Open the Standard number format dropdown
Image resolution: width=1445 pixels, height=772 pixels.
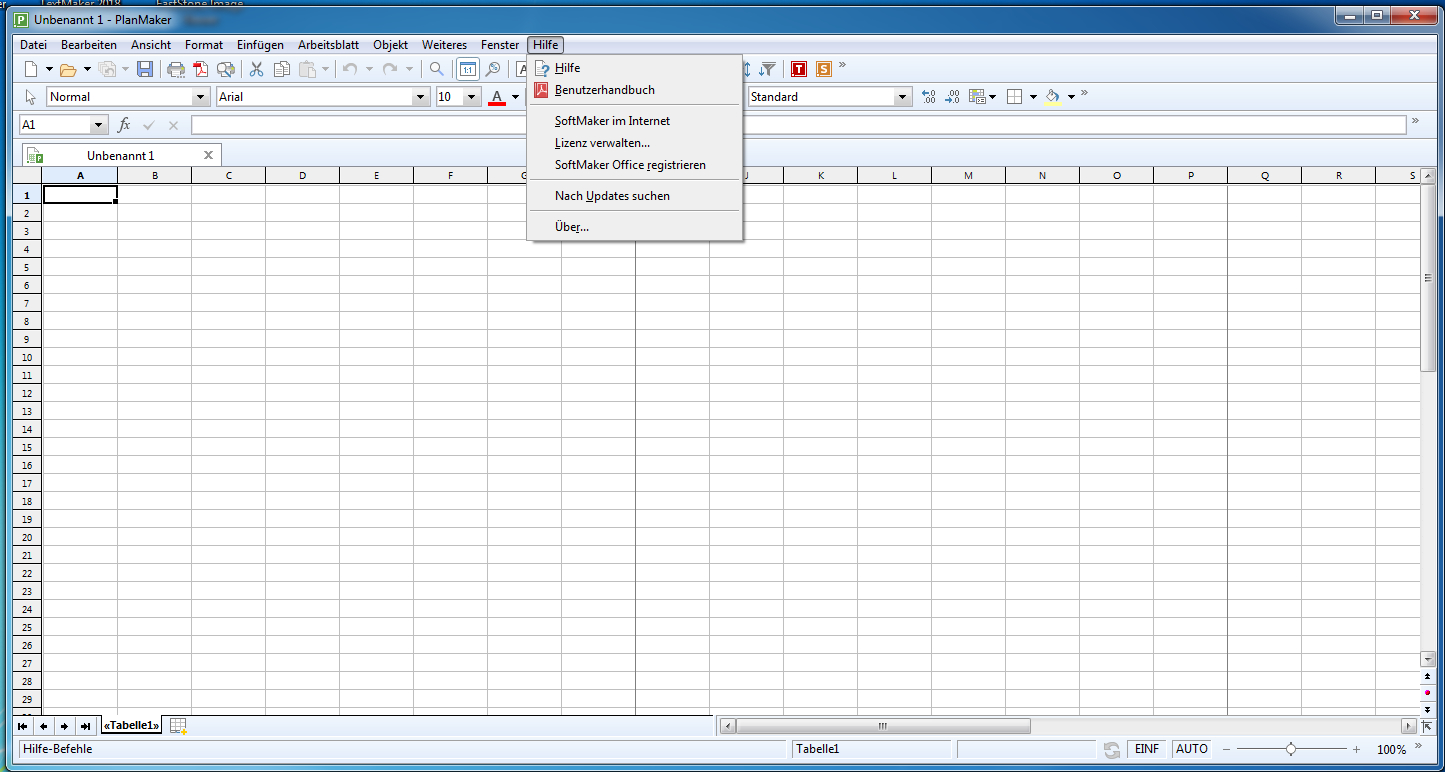[x=904, y=97]
